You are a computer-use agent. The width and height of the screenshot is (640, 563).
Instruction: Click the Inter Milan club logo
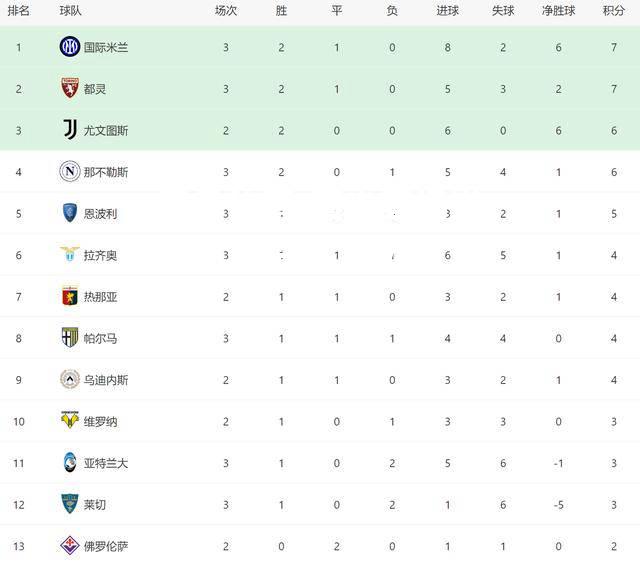[x=70, y=47]
